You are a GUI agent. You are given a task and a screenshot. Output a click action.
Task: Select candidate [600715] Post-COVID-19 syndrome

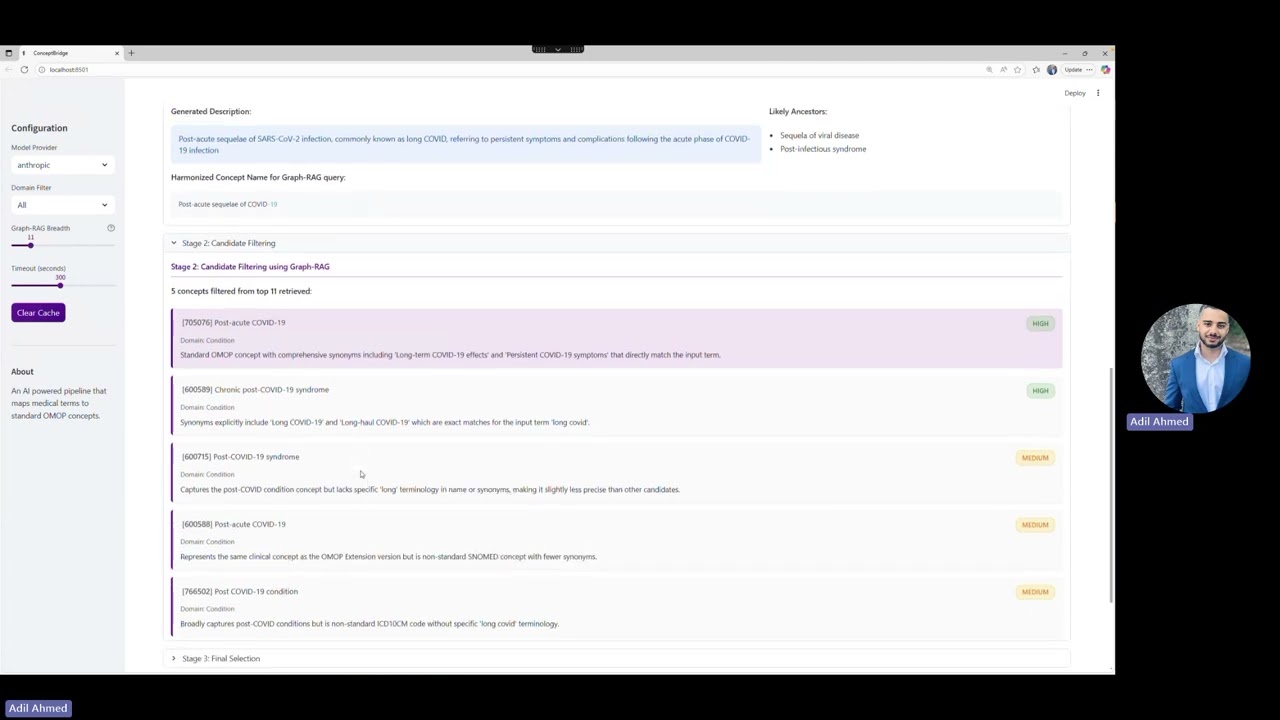[616, 472]
